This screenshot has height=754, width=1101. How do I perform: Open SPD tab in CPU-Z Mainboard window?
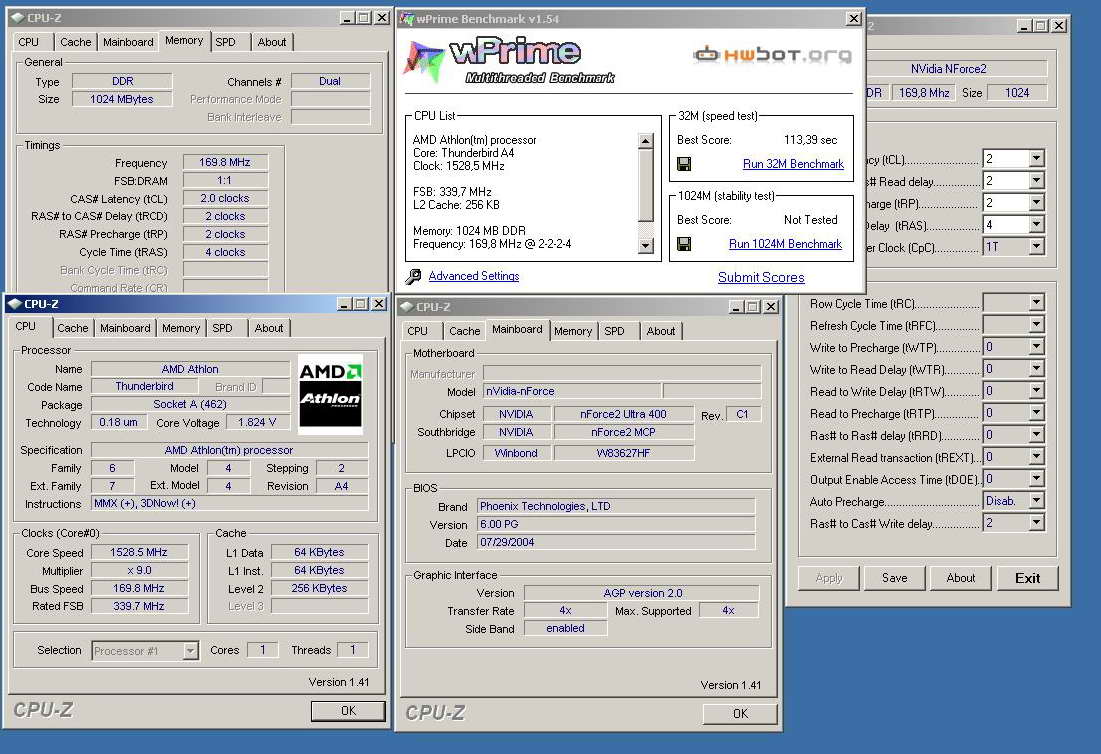coord(614,331)
